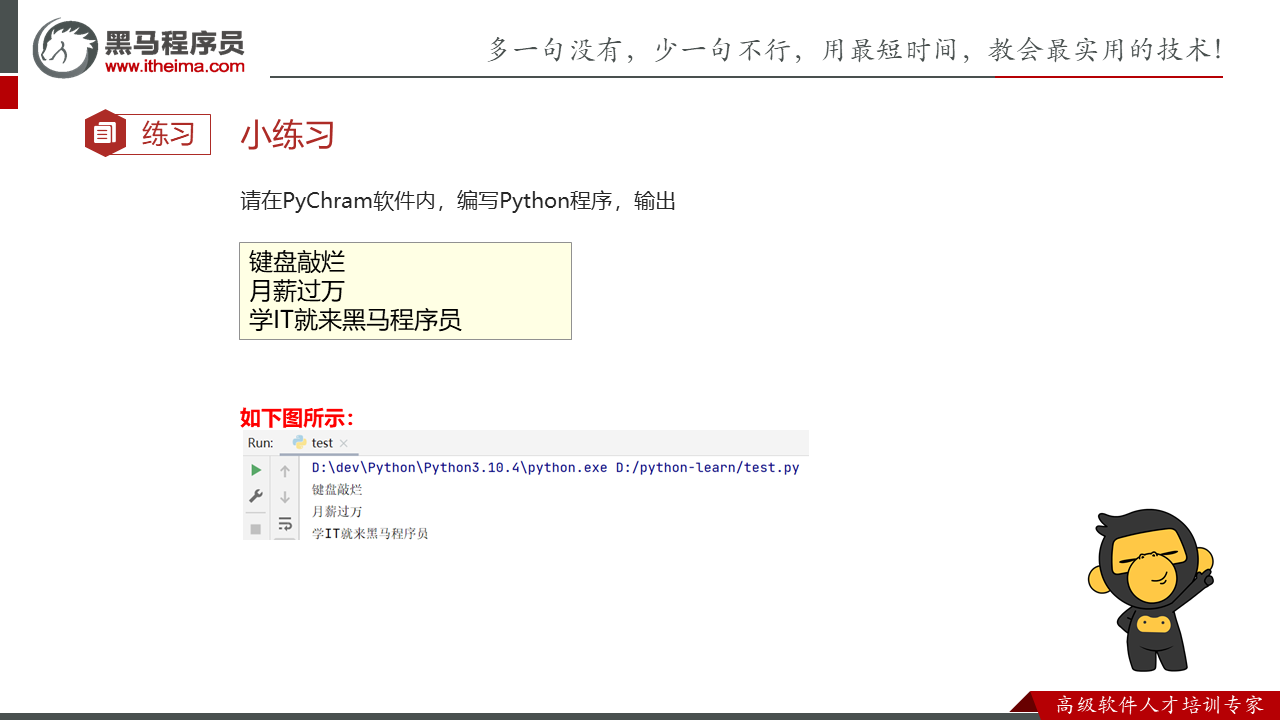Click the yellow expected output box

point(405,291)
